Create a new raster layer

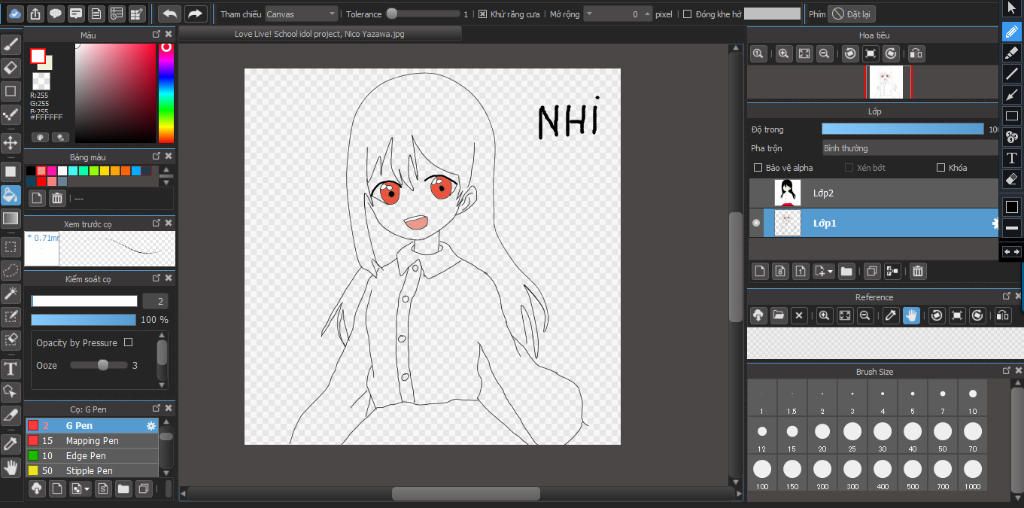tap(759, 271)
